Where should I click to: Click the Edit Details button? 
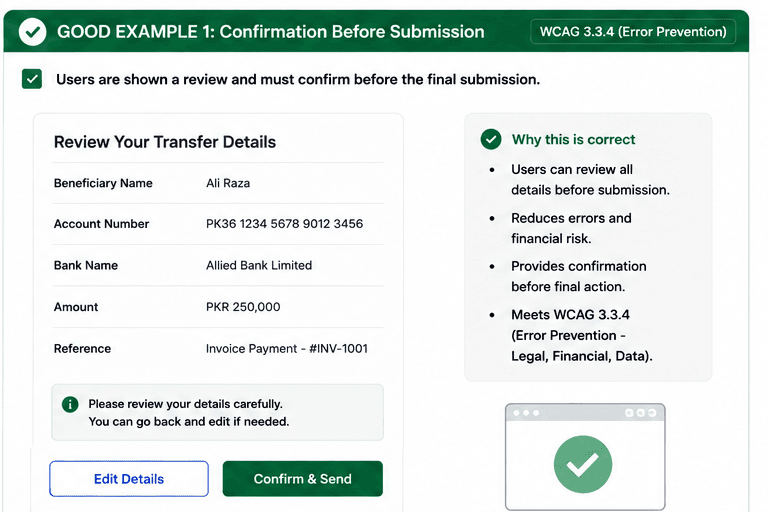(129, 479)
